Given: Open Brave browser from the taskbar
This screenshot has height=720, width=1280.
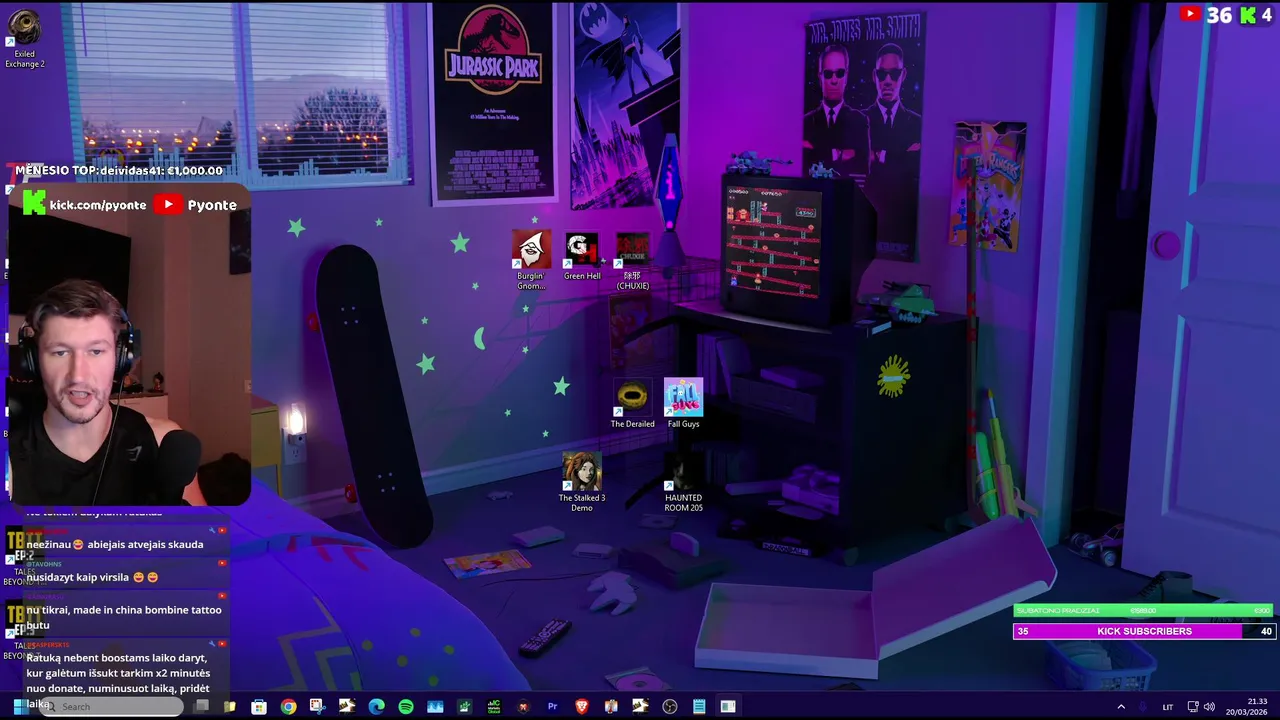Looking at the screenshot, I should (x=582, y=706).
